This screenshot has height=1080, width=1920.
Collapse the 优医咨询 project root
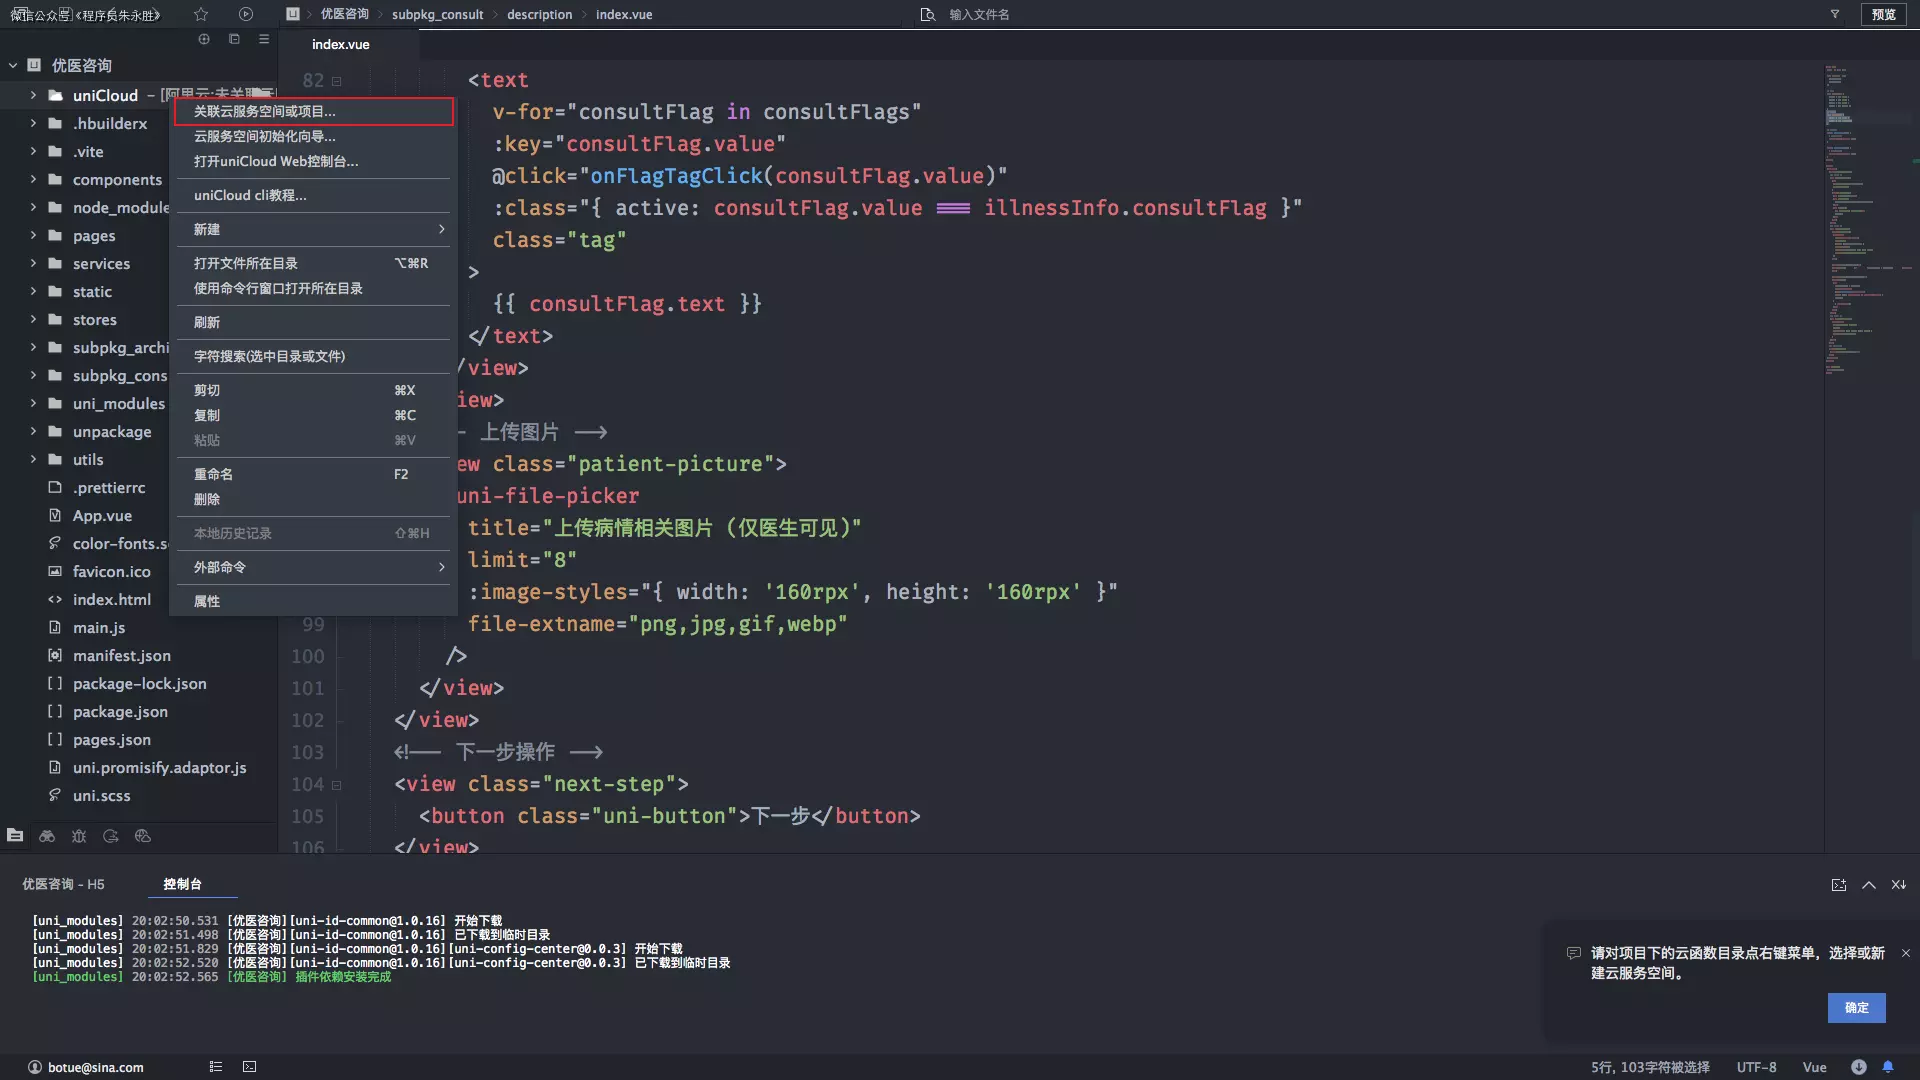click(x=13, y=65)
